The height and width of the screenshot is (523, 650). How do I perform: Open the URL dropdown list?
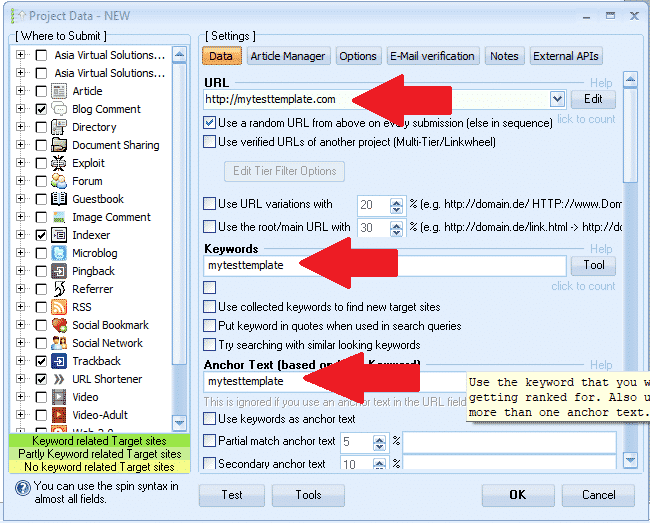[557, 99]
